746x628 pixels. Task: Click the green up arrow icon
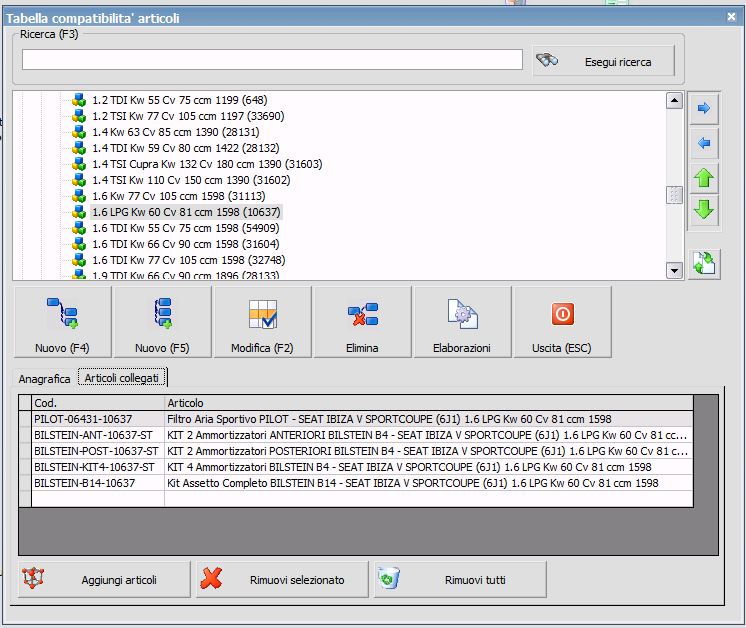[x=704, y=178]
